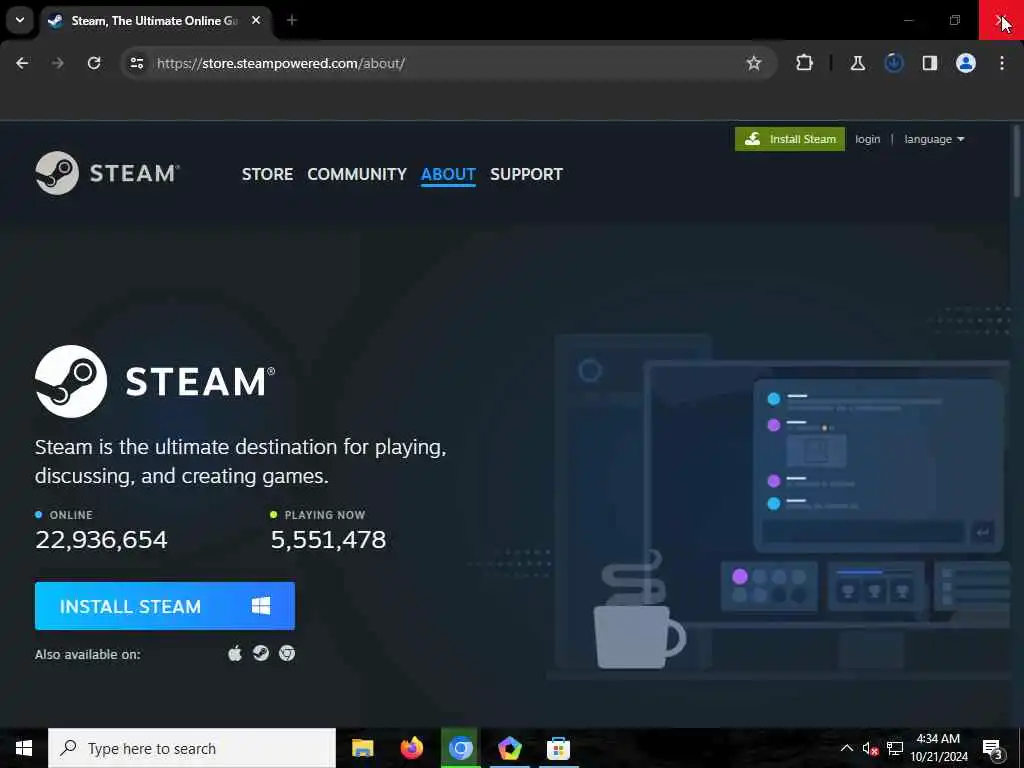Click the Windows search box

coord(192,748)
